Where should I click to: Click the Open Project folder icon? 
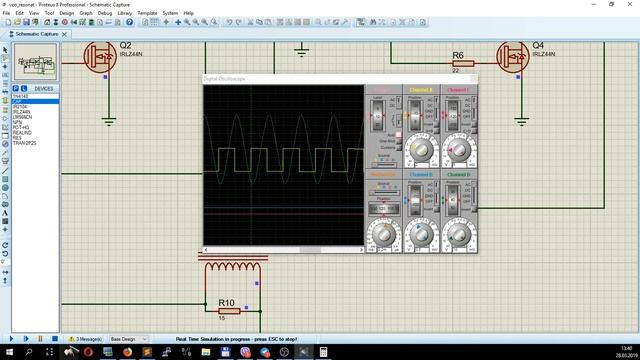17,22
